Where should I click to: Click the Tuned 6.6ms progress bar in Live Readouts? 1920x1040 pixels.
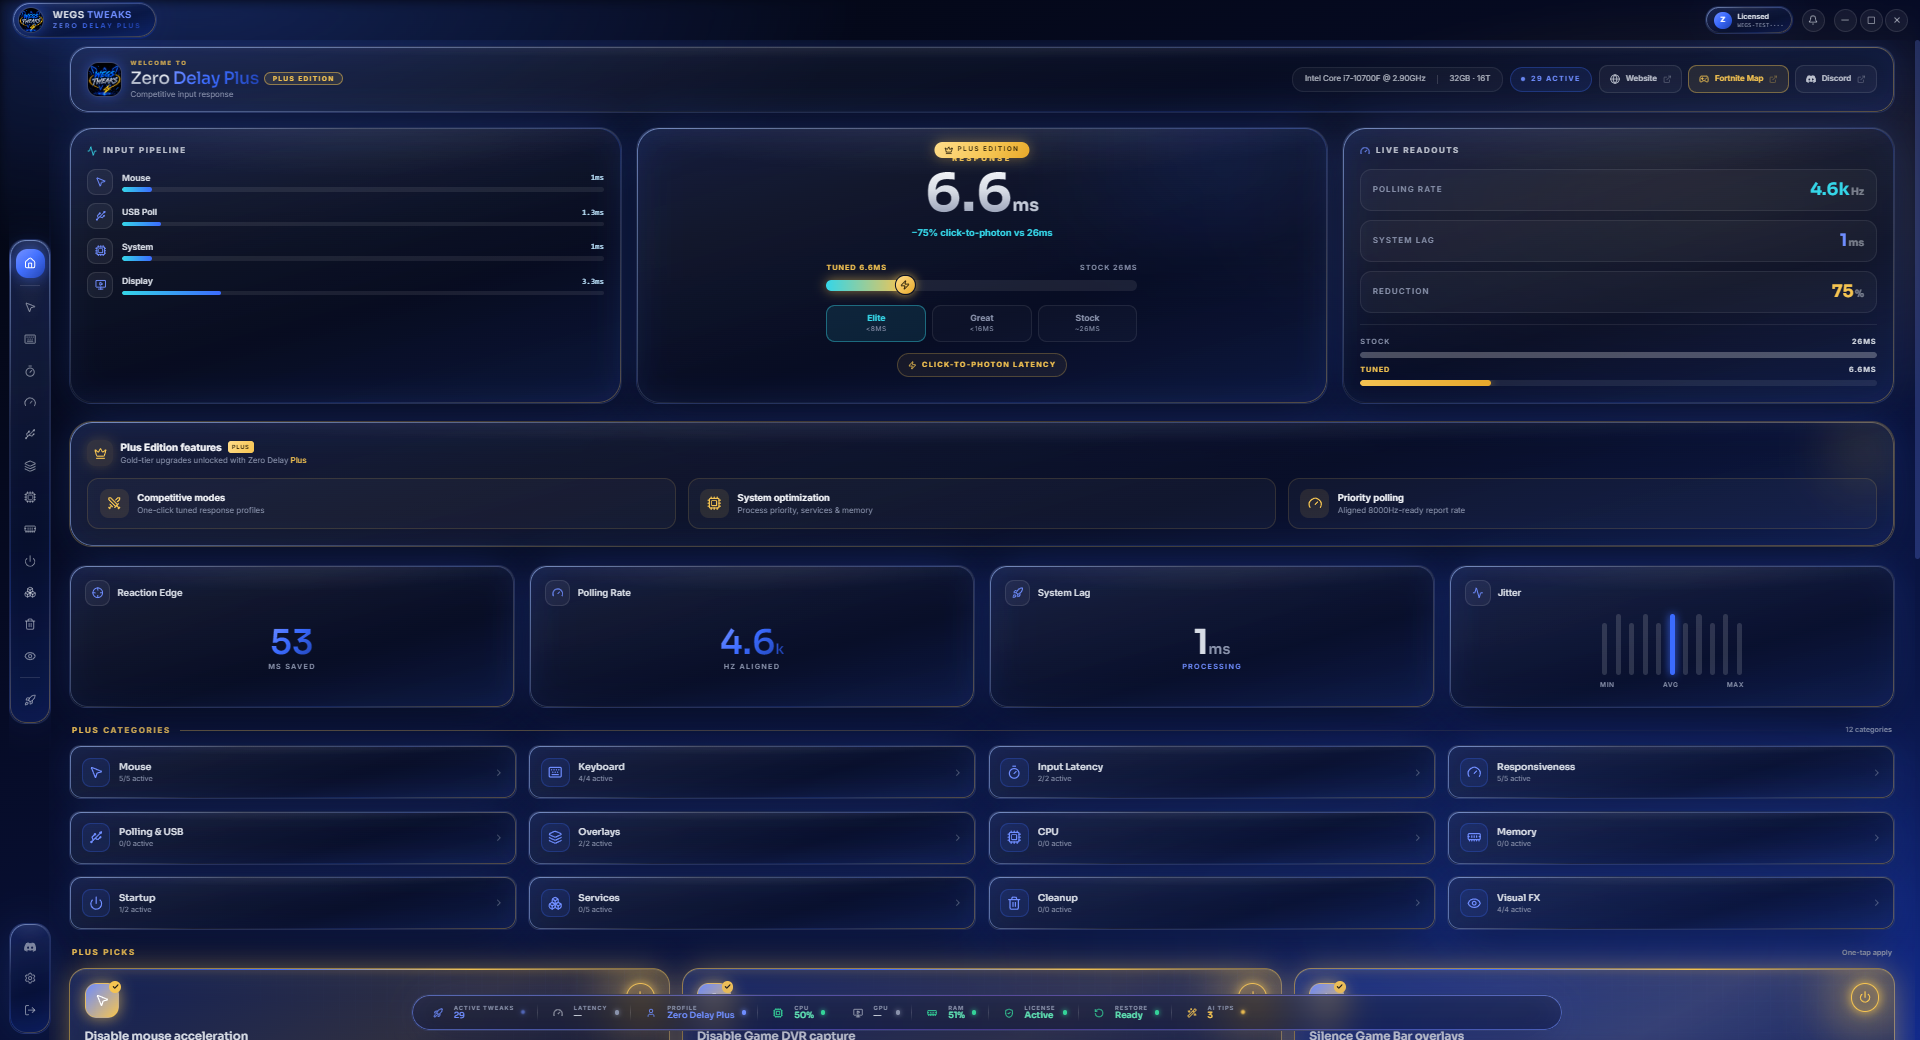pos(1617,383)
